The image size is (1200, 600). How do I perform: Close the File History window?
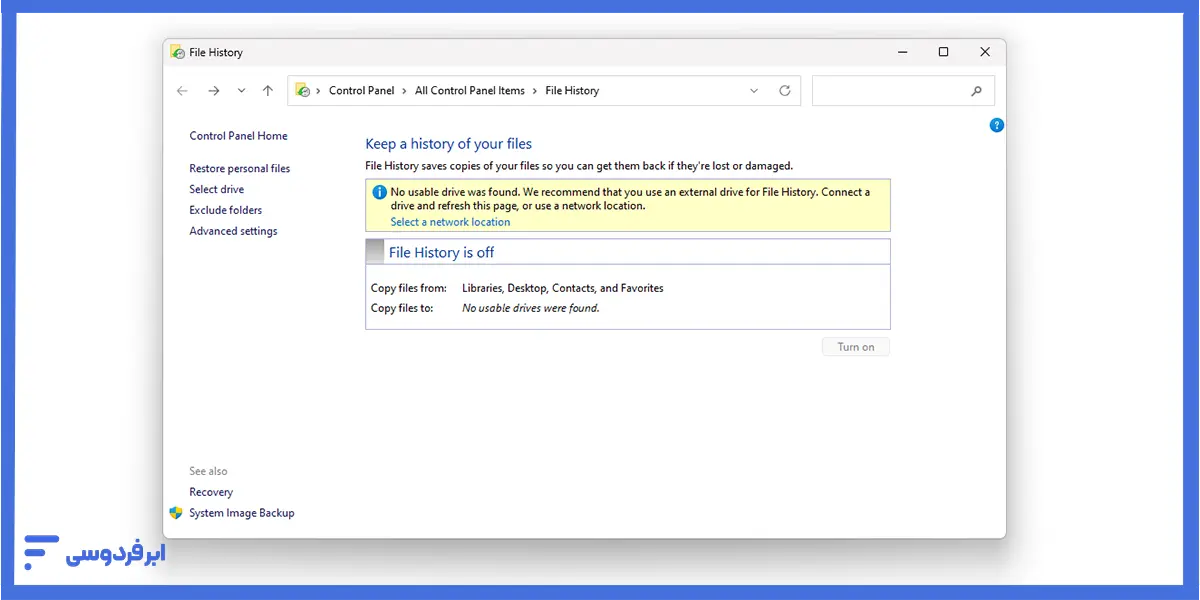pyautogui.click(x=985, y=52)
